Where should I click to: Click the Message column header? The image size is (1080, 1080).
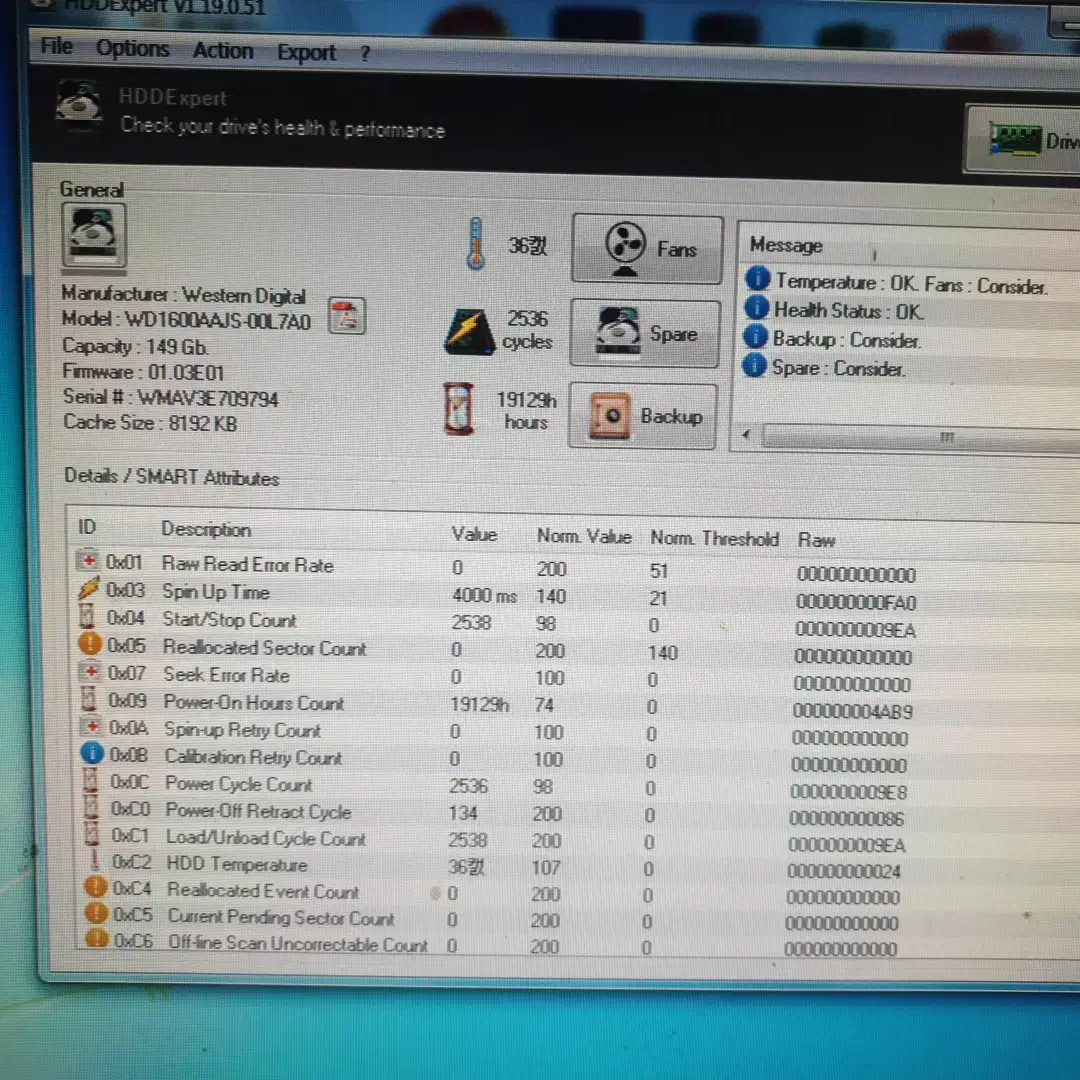click(x=786, y=245)
